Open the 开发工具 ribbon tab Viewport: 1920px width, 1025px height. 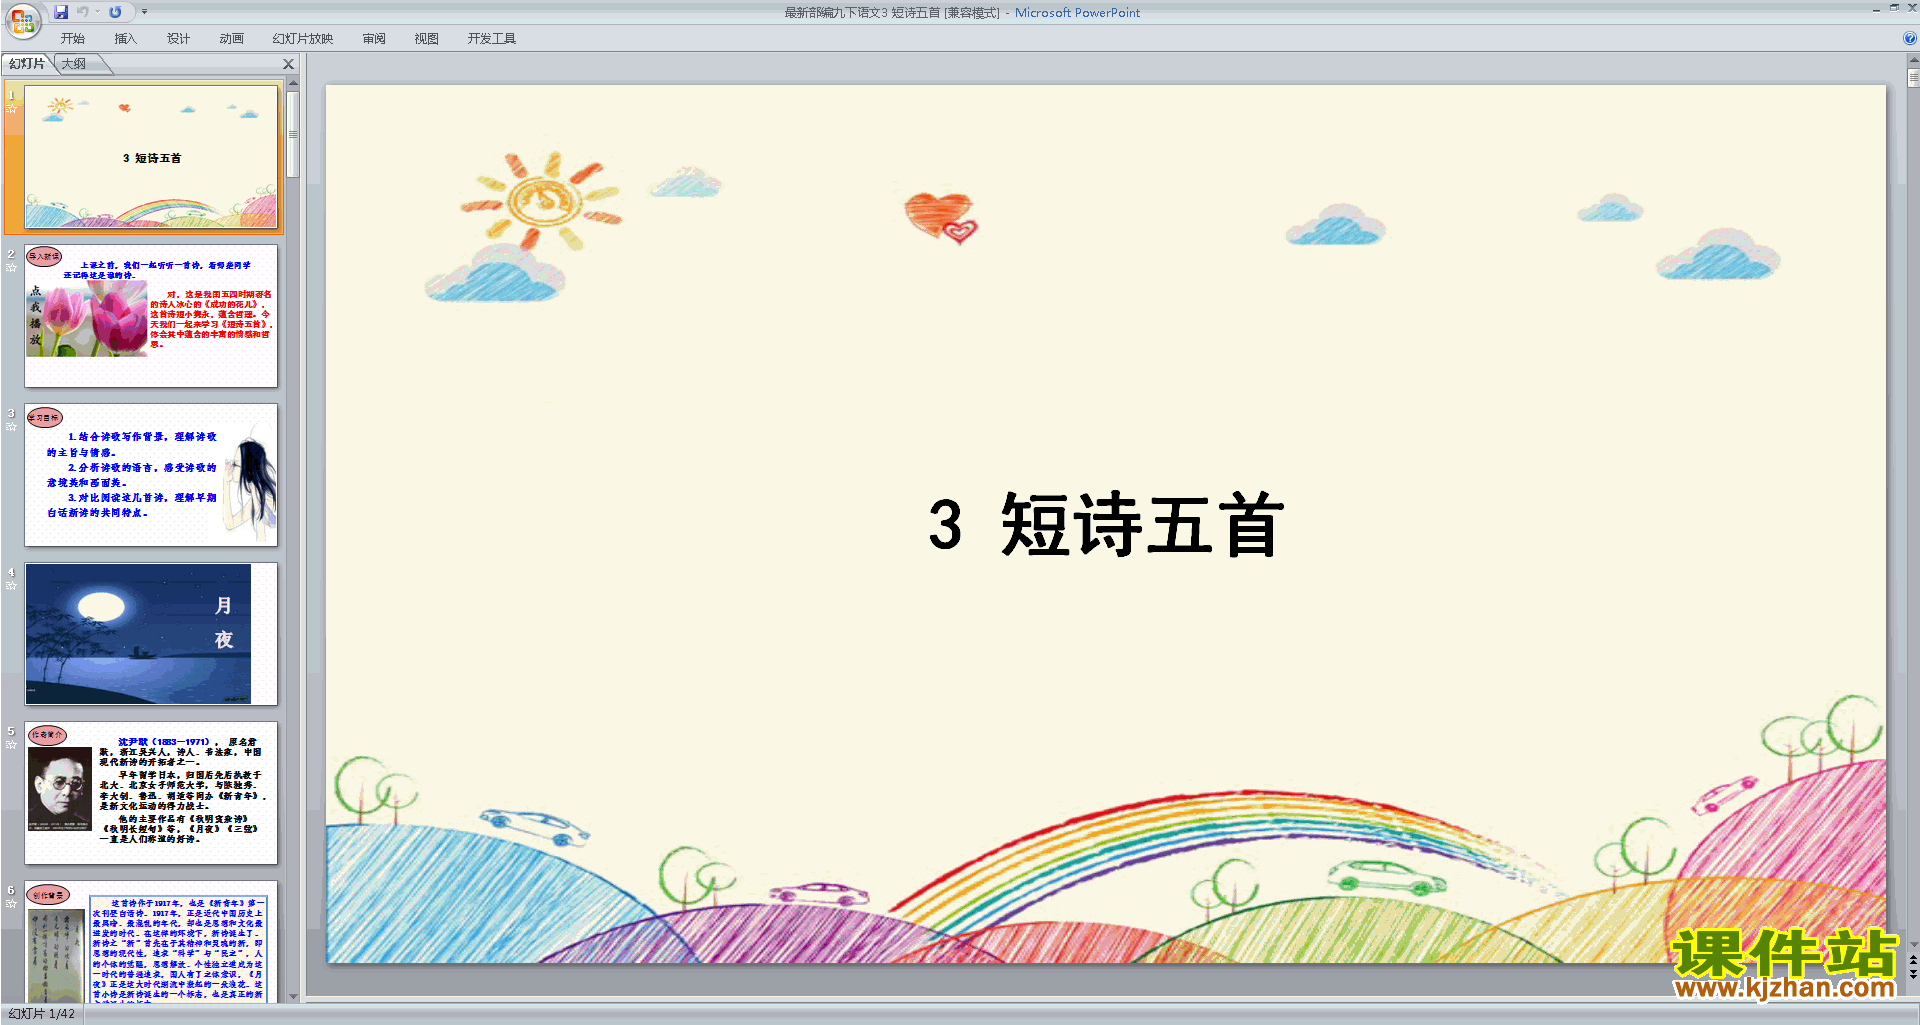pos(492,39)
